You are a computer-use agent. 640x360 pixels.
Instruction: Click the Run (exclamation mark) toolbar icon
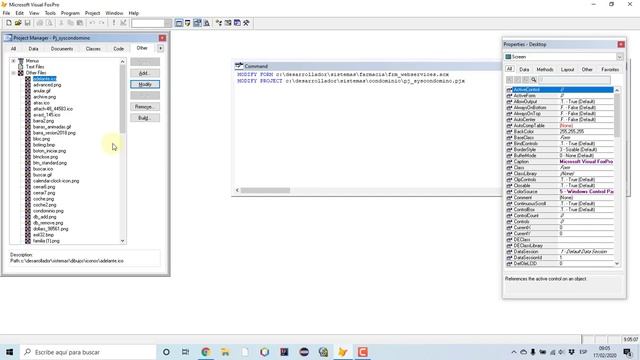pos(114,23)
